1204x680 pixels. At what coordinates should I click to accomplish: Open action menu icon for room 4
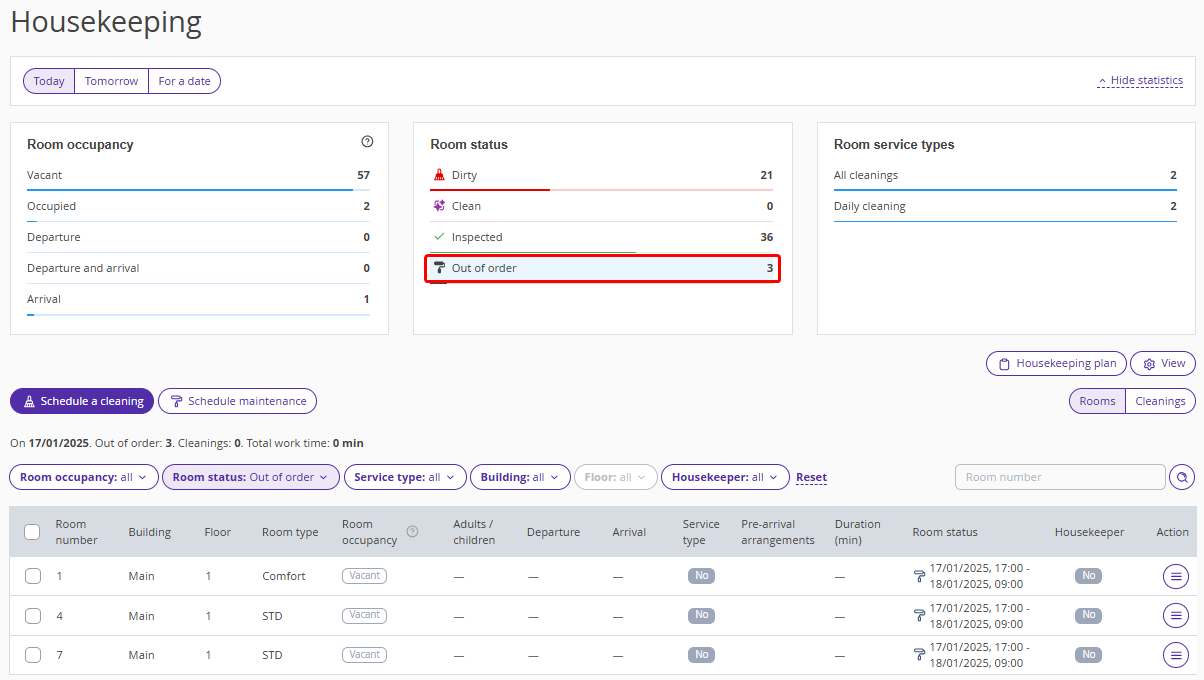coord(1176,616)
